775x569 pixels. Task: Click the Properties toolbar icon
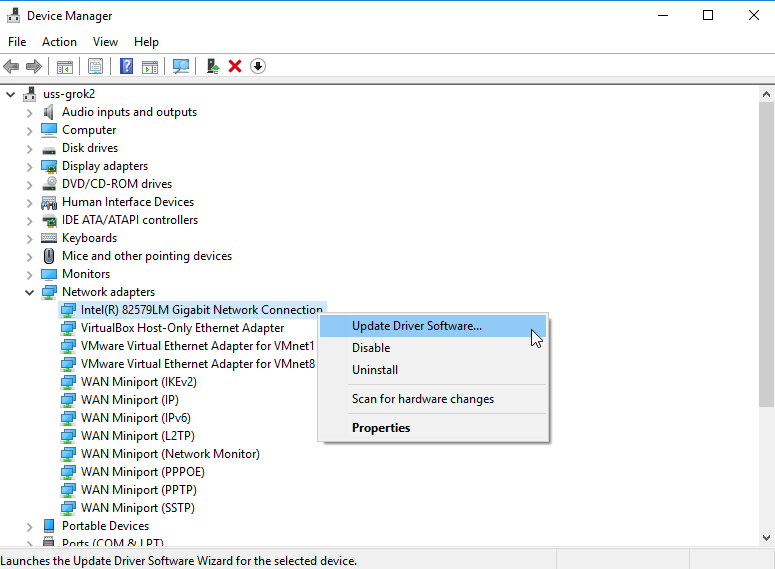click(95, 66)
